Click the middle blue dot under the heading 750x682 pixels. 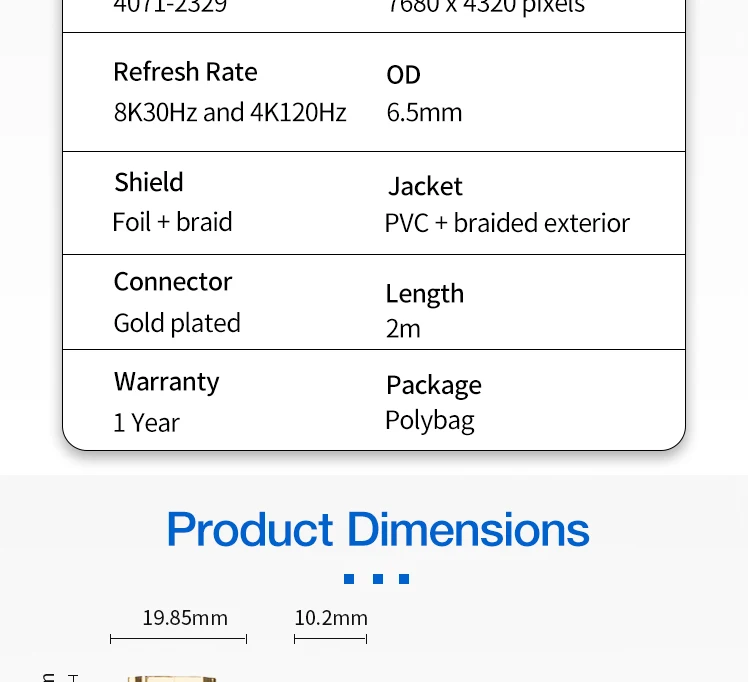377,579
